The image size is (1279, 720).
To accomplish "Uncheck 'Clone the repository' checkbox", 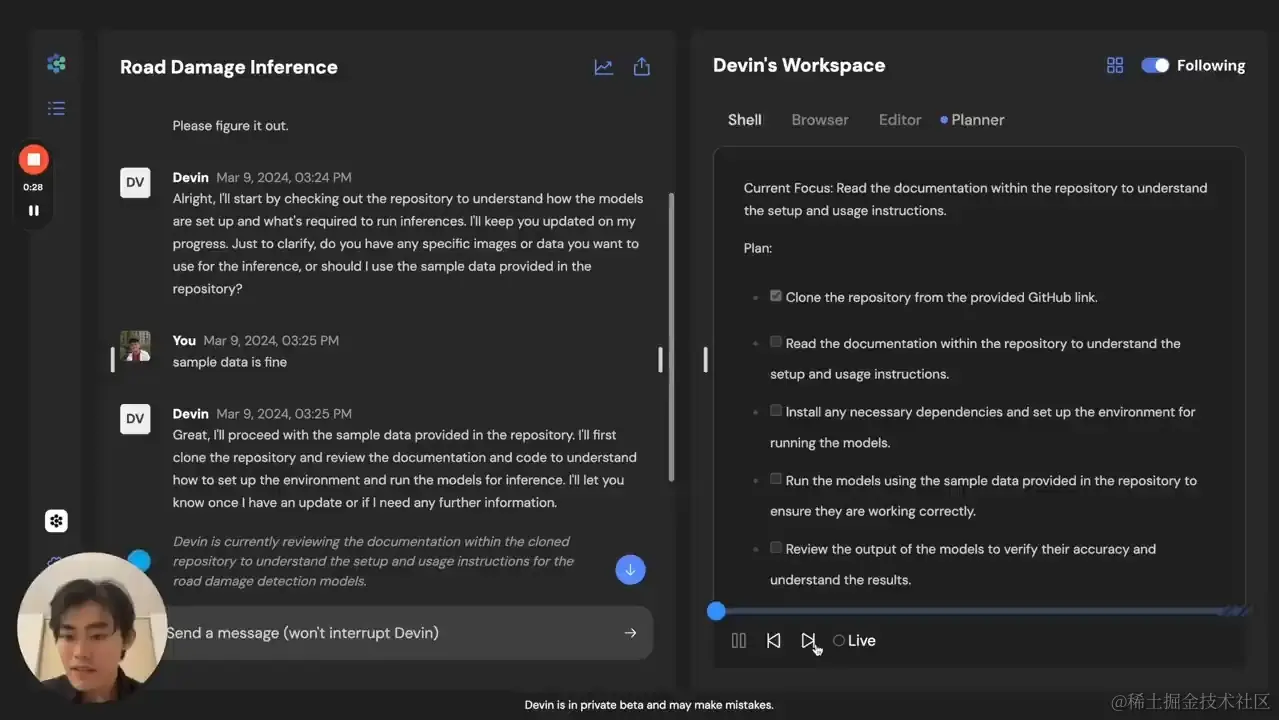I will pyautogui.click(x=776, y=296).
